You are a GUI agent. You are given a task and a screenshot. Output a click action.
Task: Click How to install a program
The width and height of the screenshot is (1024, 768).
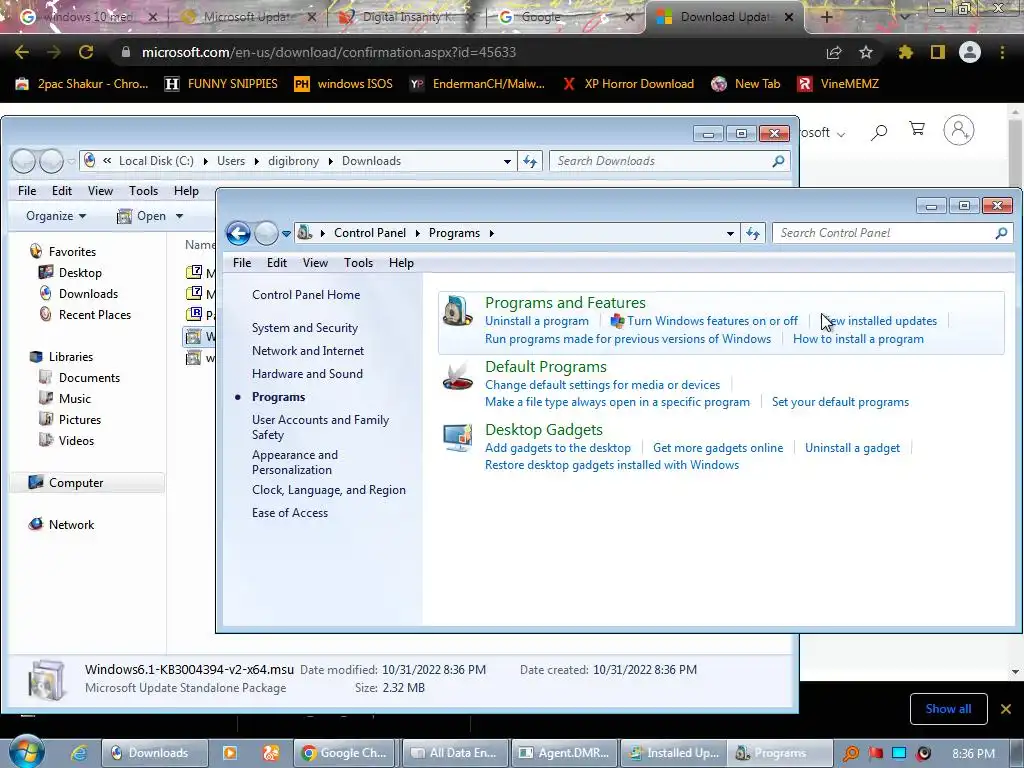pyautogui.click(x=858, y=339)
